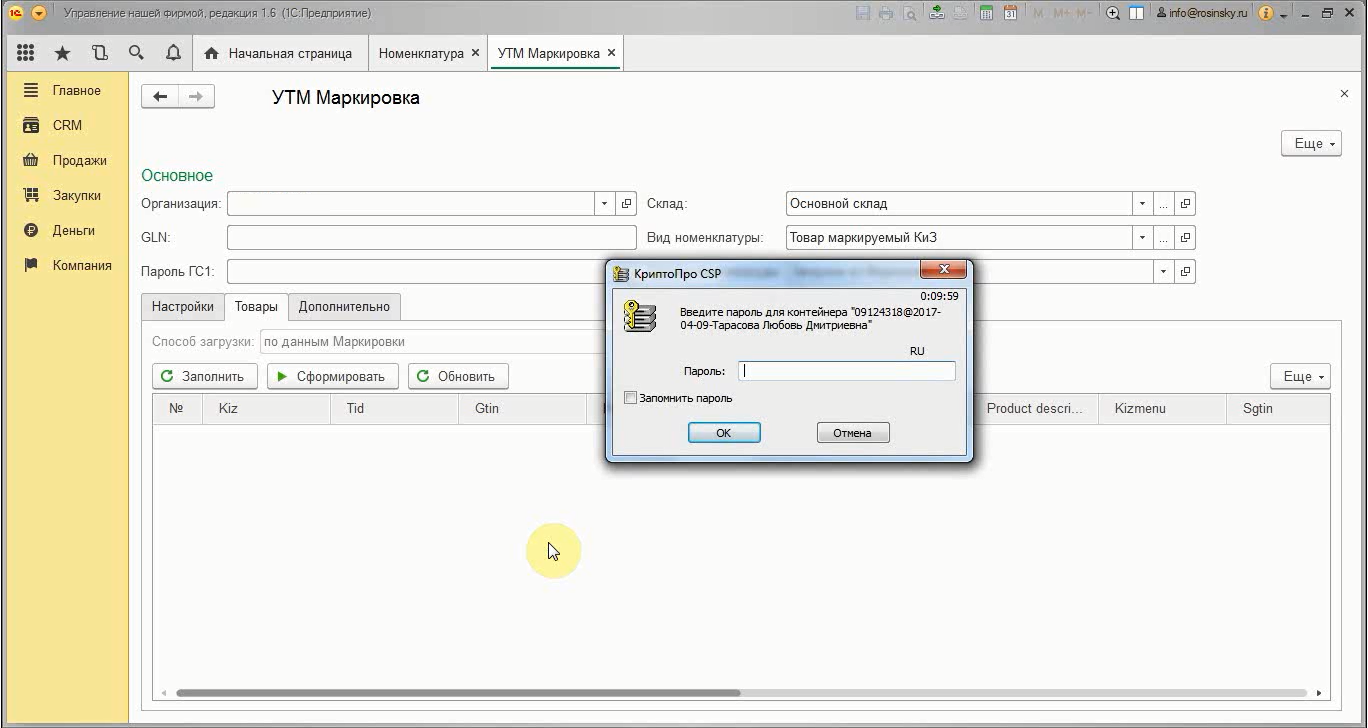Go back with the left arrow button
Viewport: 1368px width, 728px height.
click(x=160, y=97)
